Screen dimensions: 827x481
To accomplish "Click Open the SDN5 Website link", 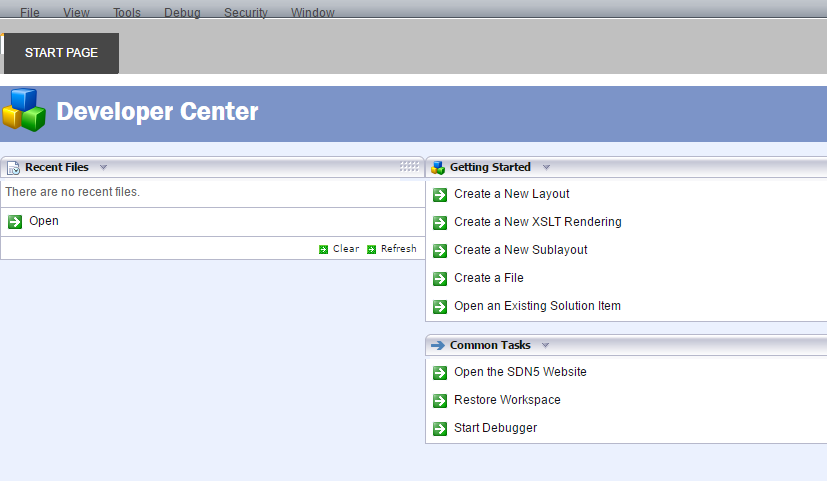I will (x=520, y=372).
